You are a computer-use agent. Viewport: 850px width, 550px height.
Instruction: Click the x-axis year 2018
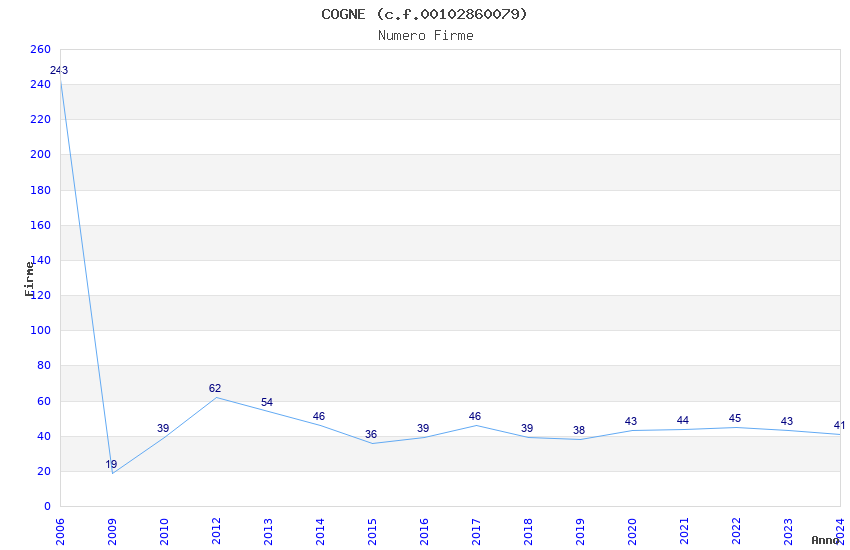coord(528,532)
